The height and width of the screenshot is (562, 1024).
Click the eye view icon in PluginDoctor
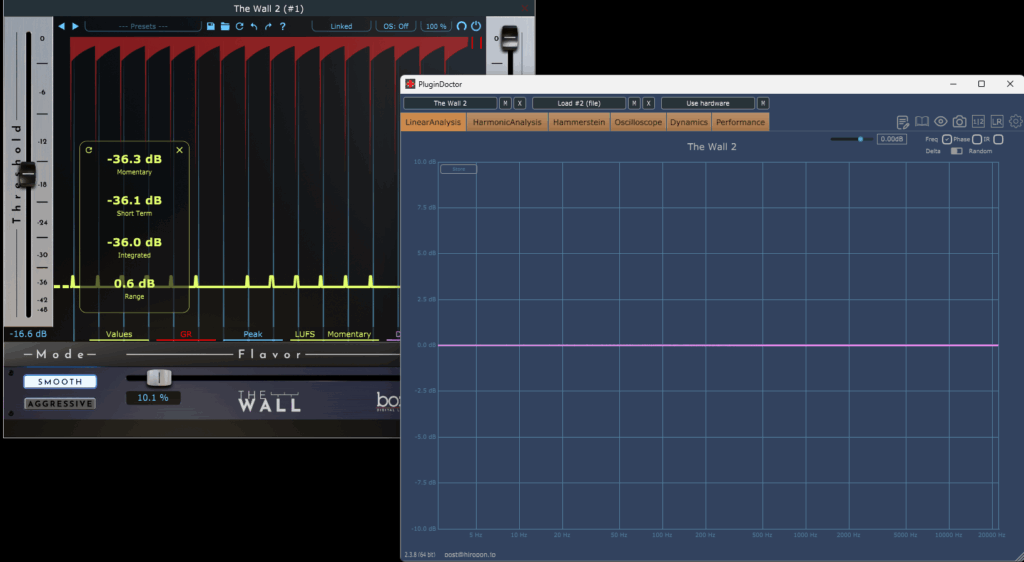[x=940, y=121]
